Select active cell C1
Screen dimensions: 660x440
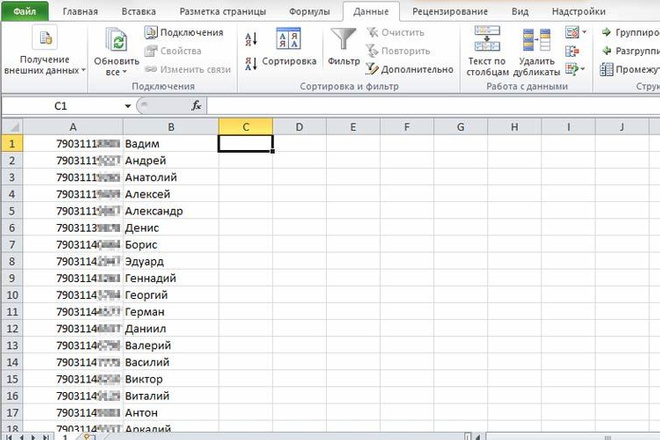(x=245, y=144)
